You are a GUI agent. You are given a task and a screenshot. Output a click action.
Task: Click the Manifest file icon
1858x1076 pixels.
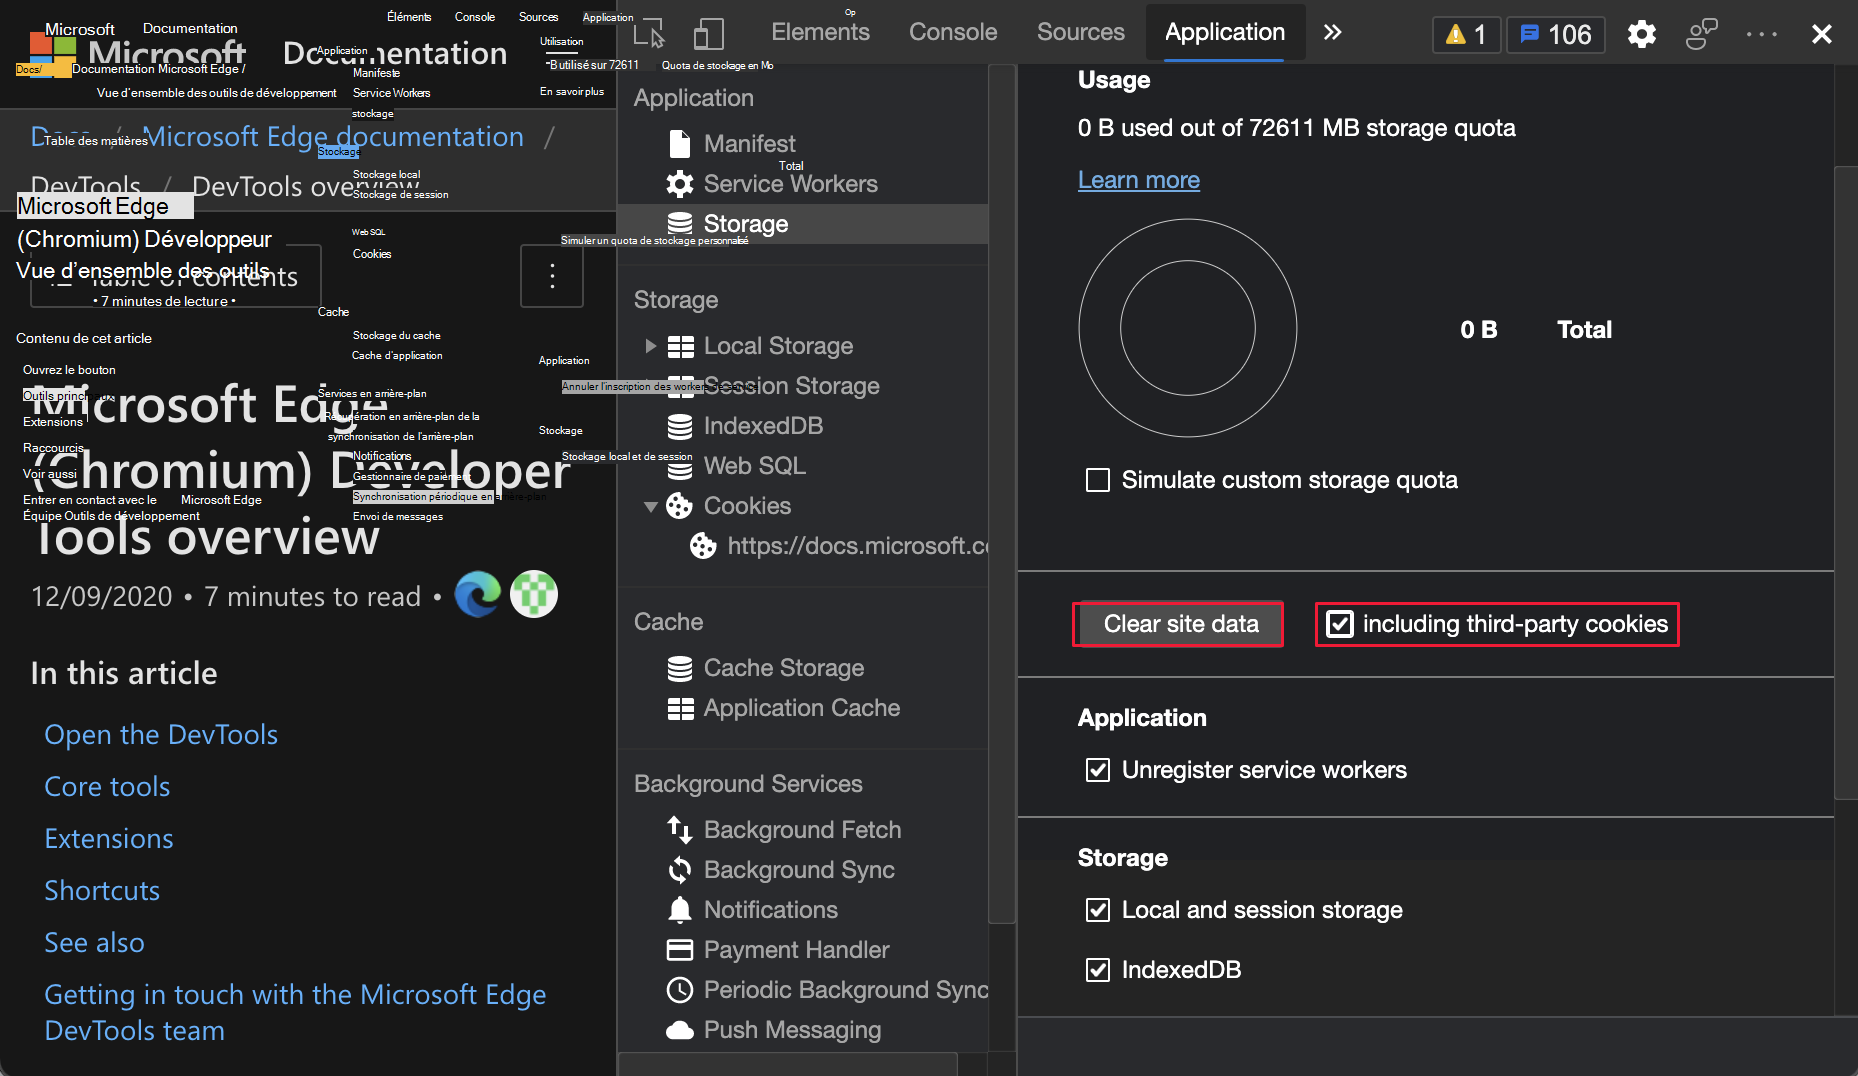680,144
